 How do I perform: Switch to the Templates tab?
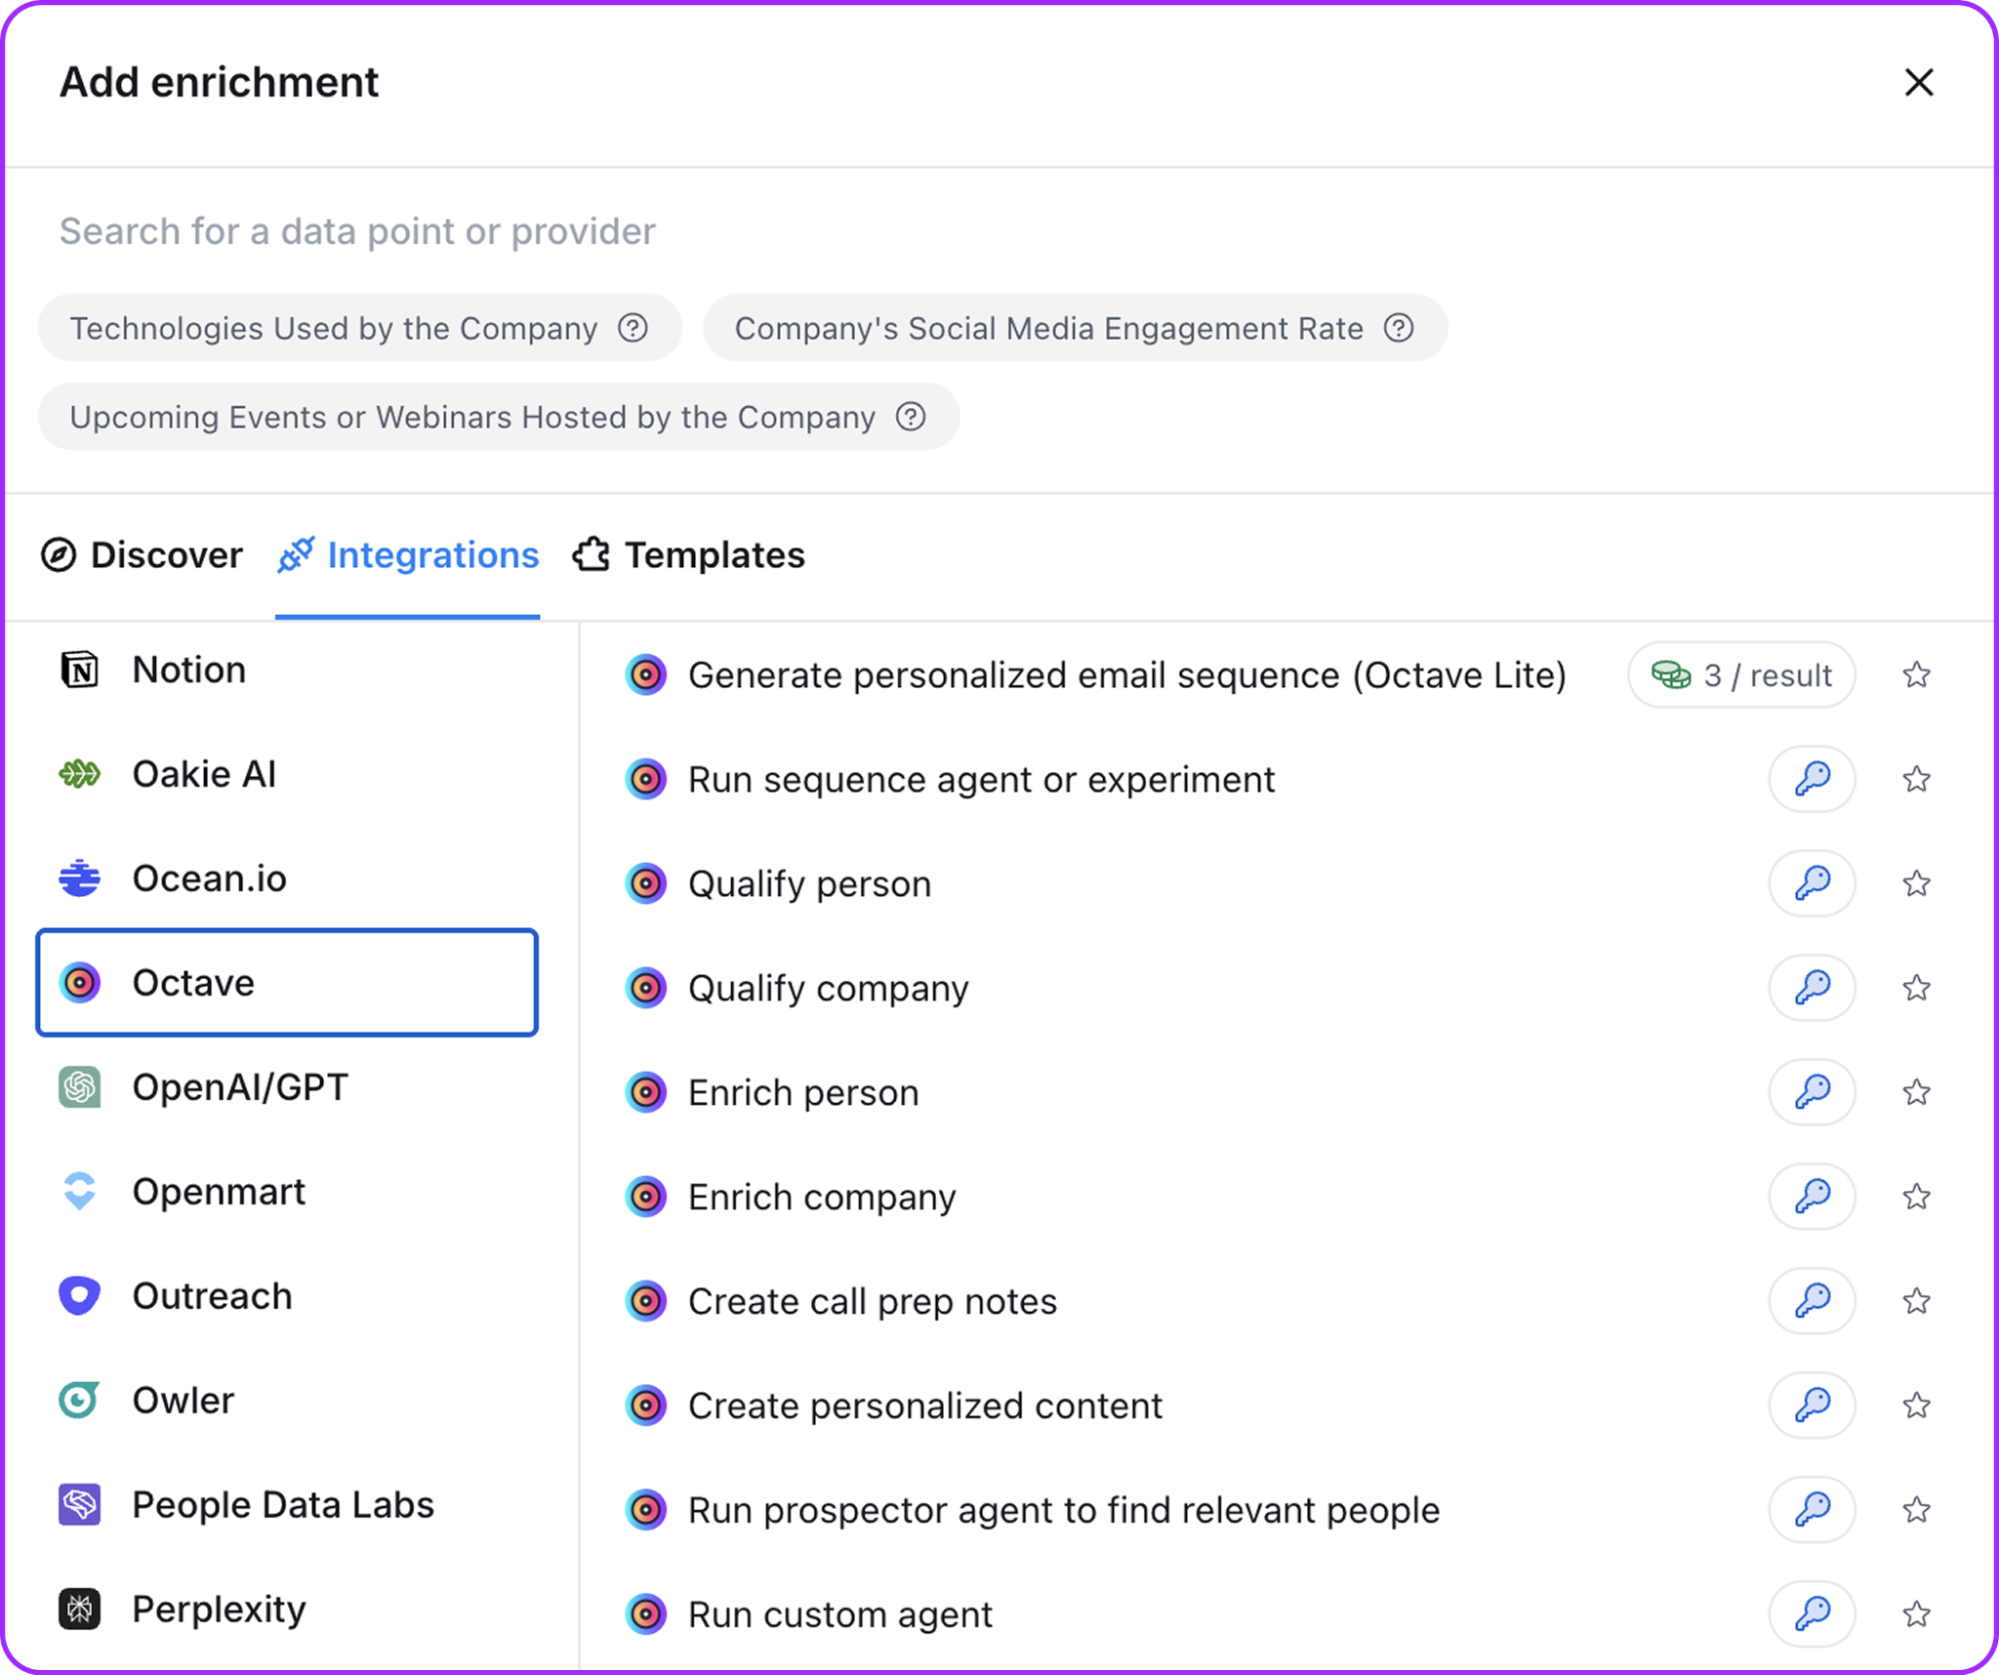[689, 555]
